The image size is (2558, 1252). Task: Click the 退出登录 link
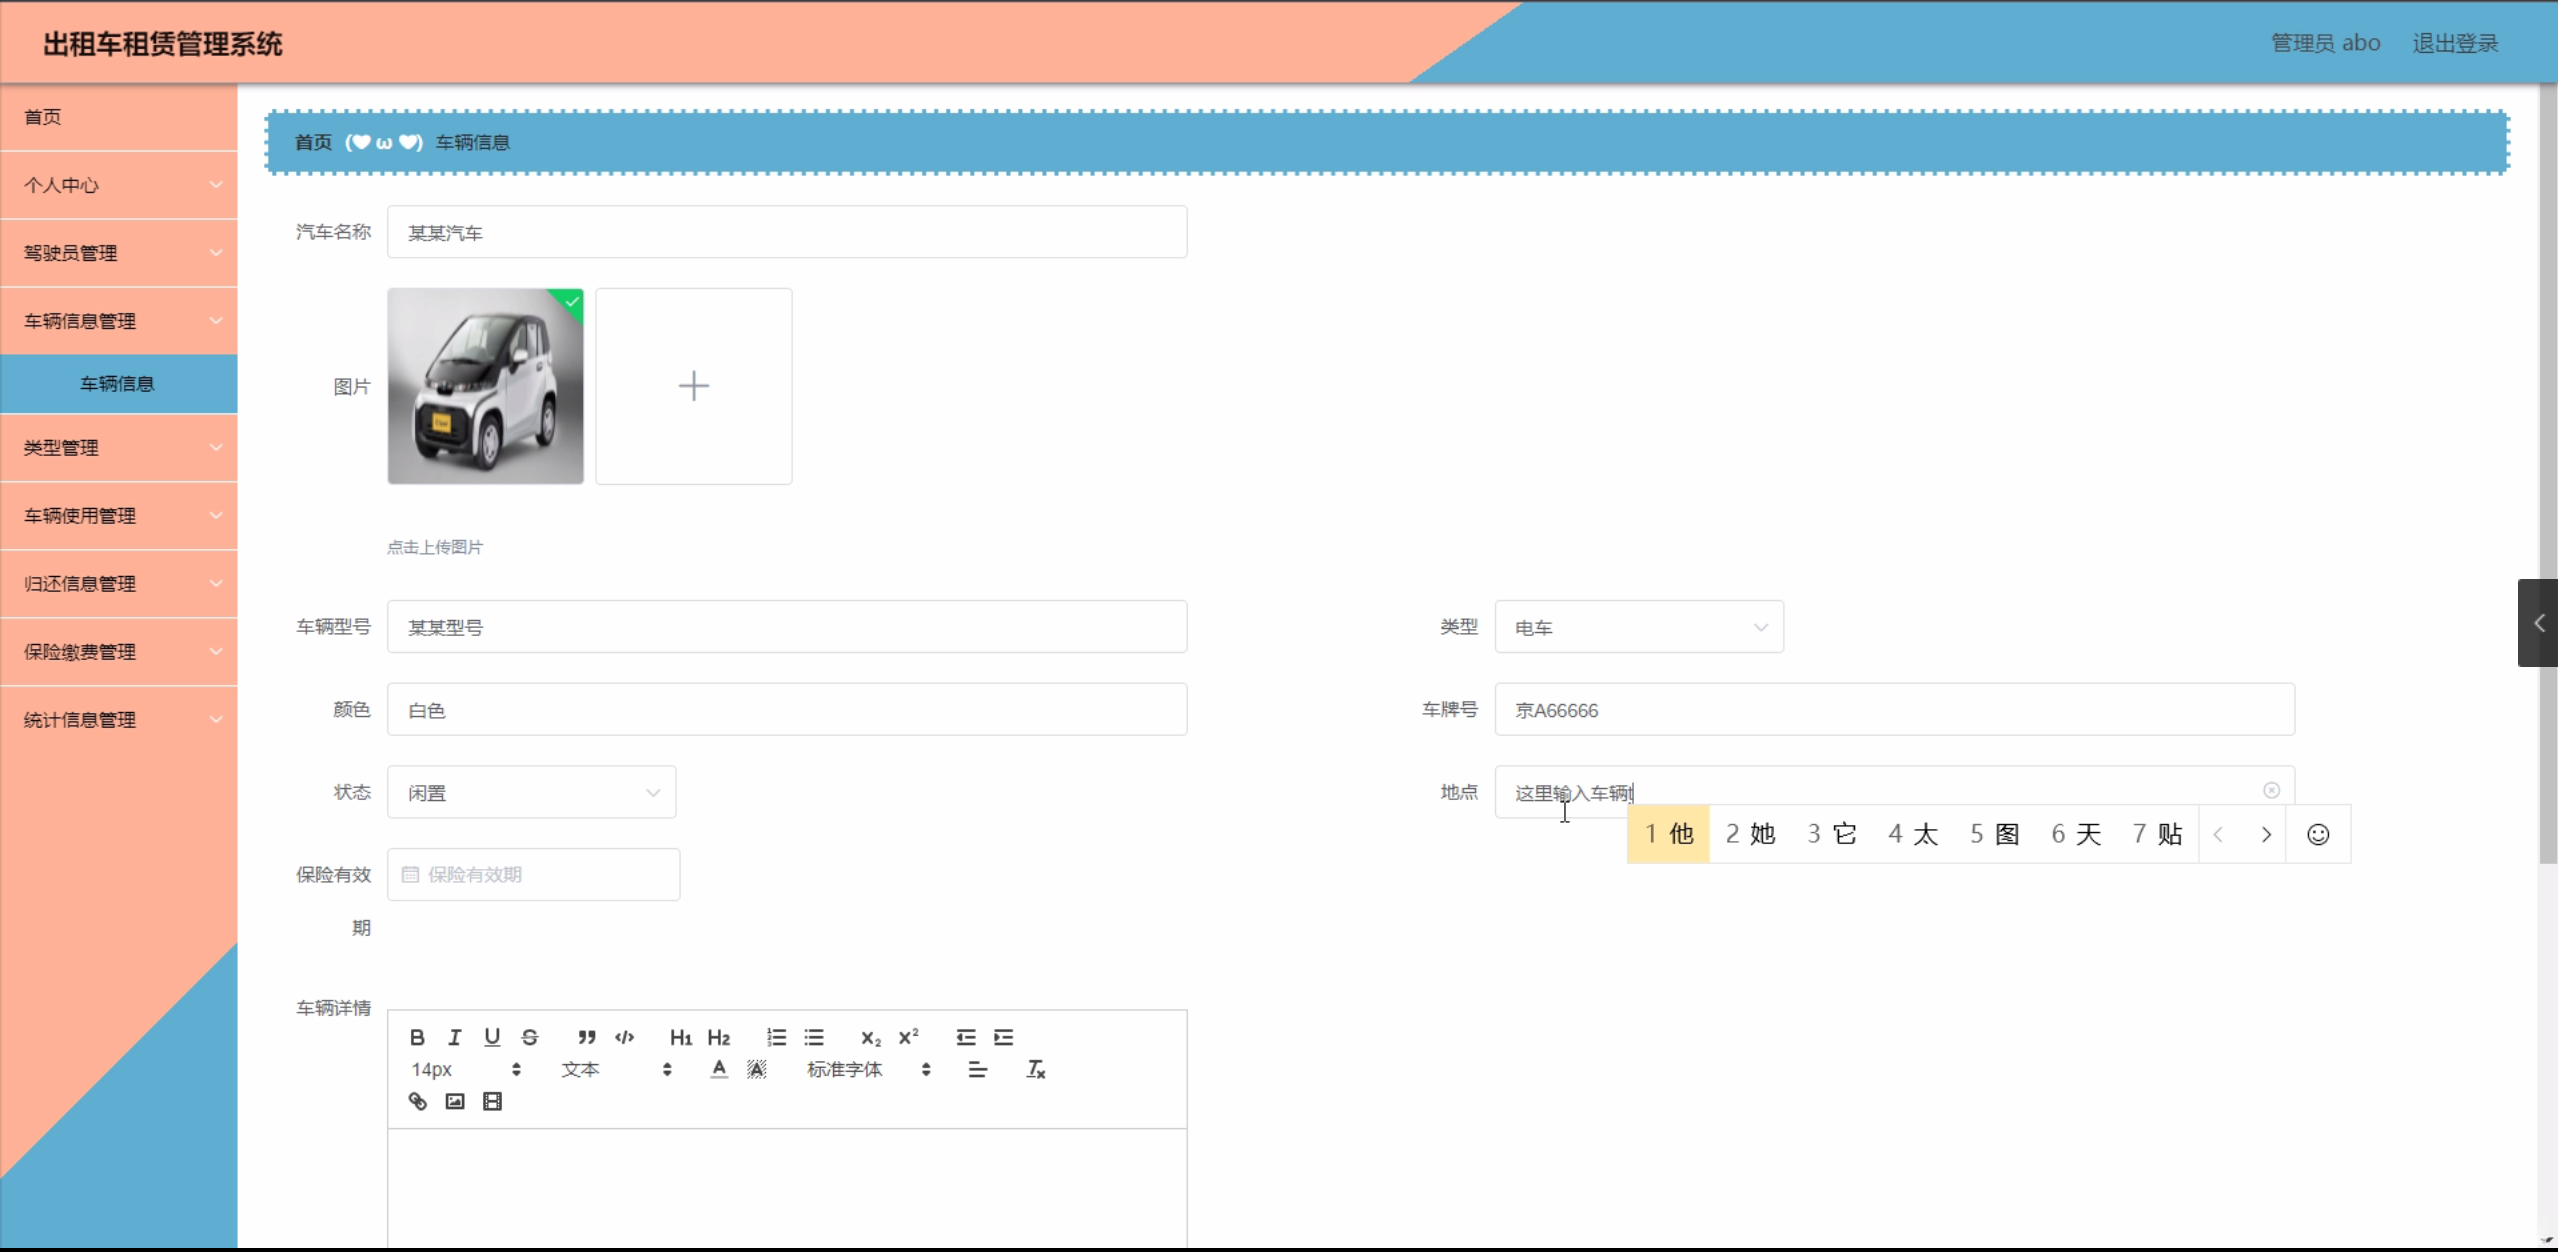(x=2455, y=43)
